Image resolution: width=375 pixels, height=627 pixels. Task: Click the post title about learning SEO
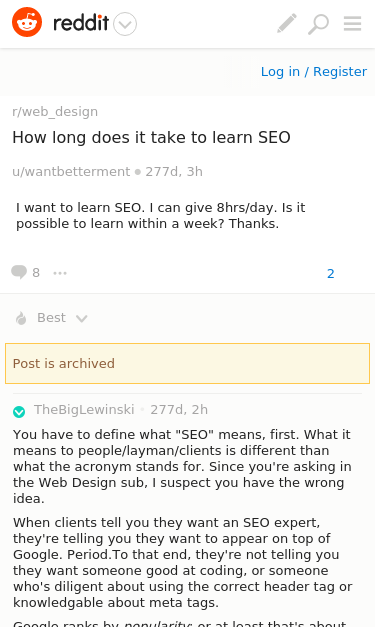pos(151,138)
